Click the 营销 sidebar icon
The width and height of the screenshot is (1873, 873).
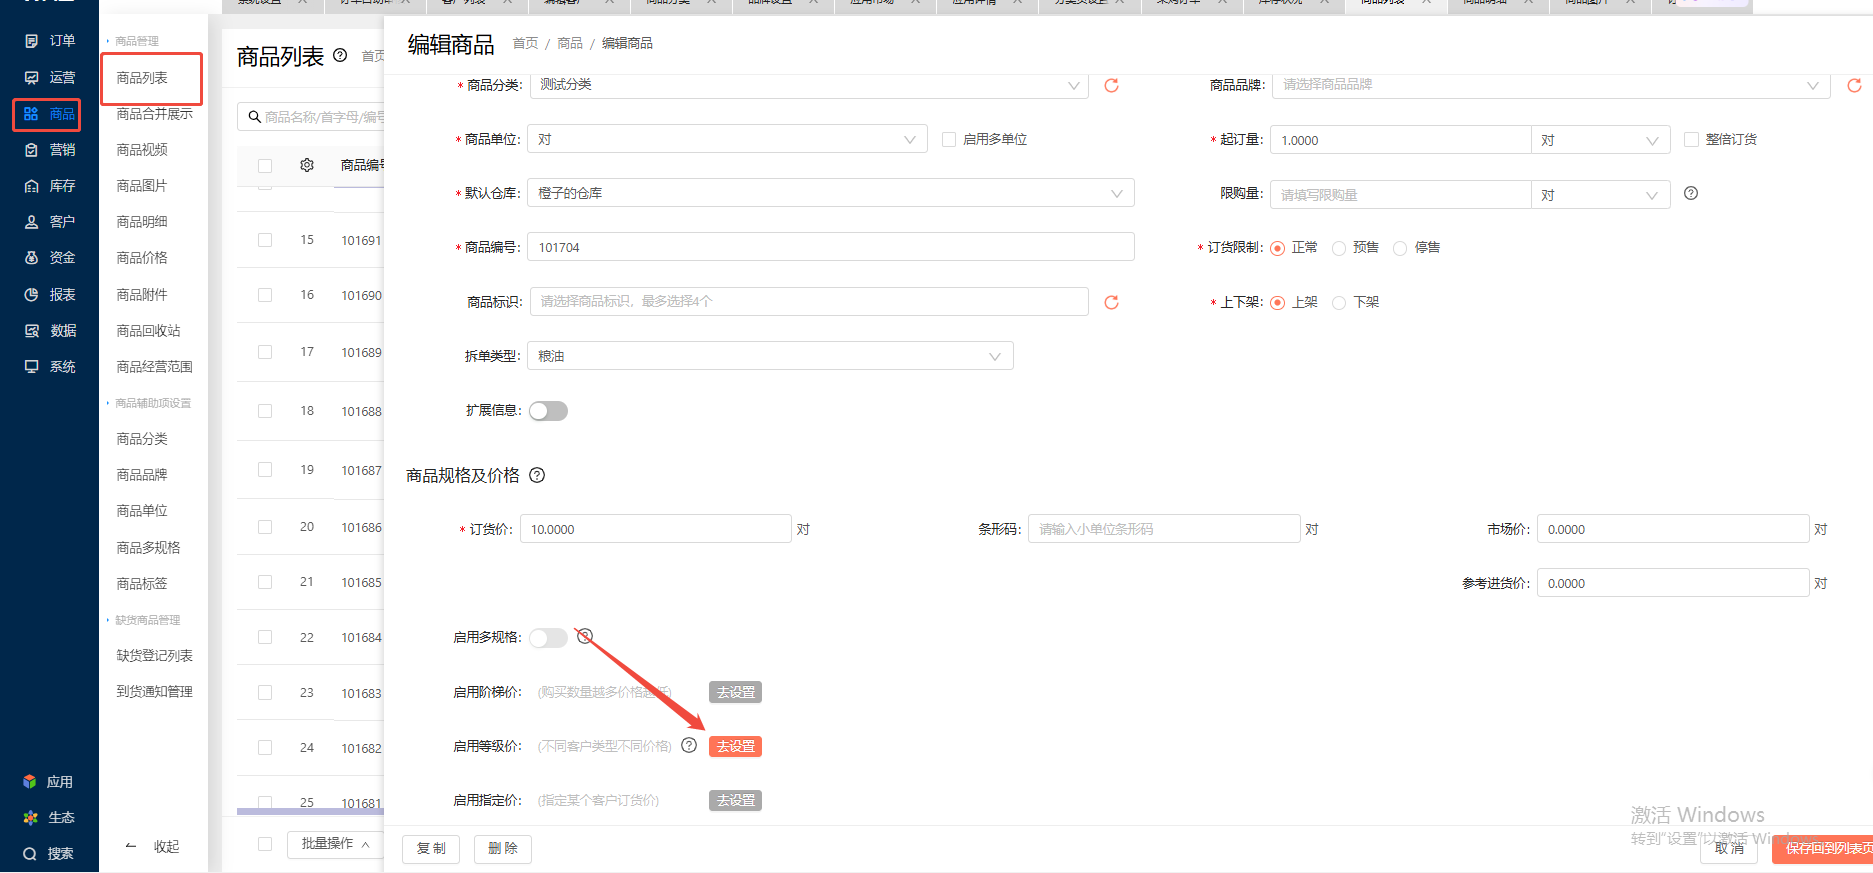[31, 150]
